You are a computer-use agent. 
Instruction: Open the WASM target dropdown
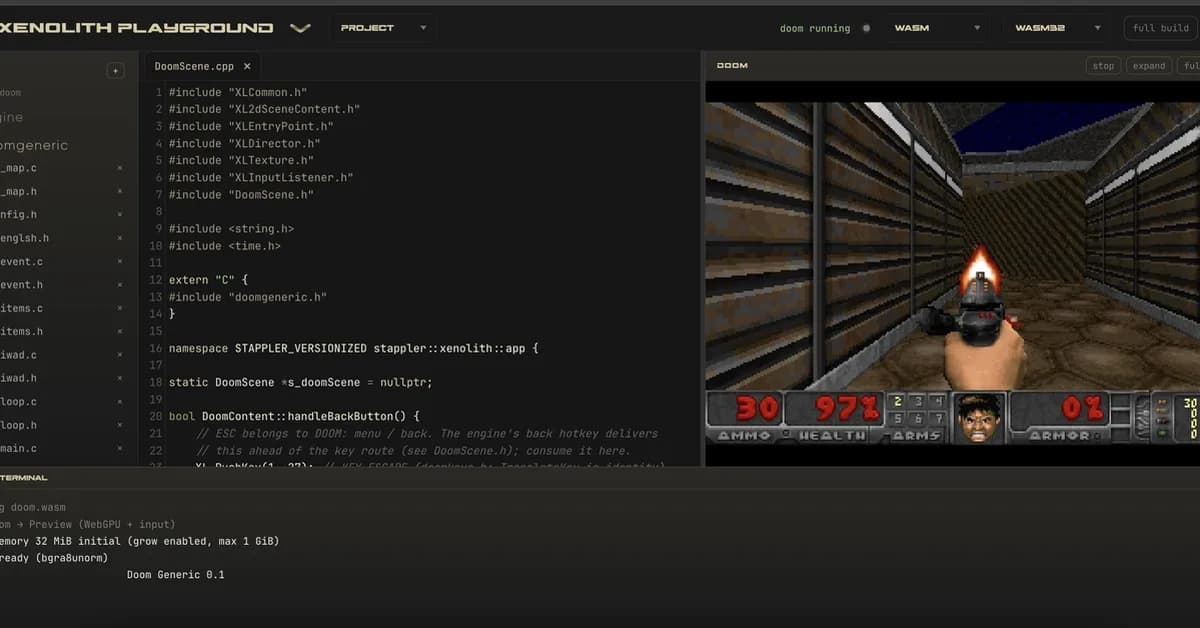click(937, 28)
